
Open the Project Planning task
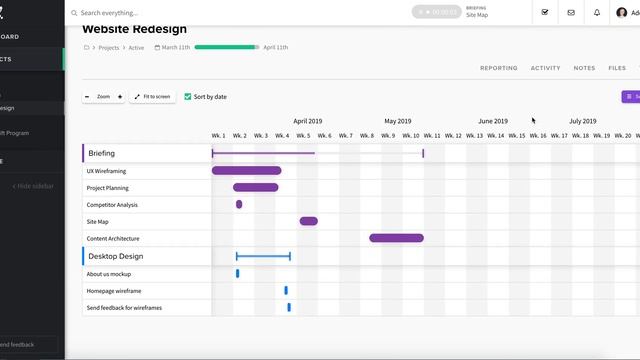point(107,188)
